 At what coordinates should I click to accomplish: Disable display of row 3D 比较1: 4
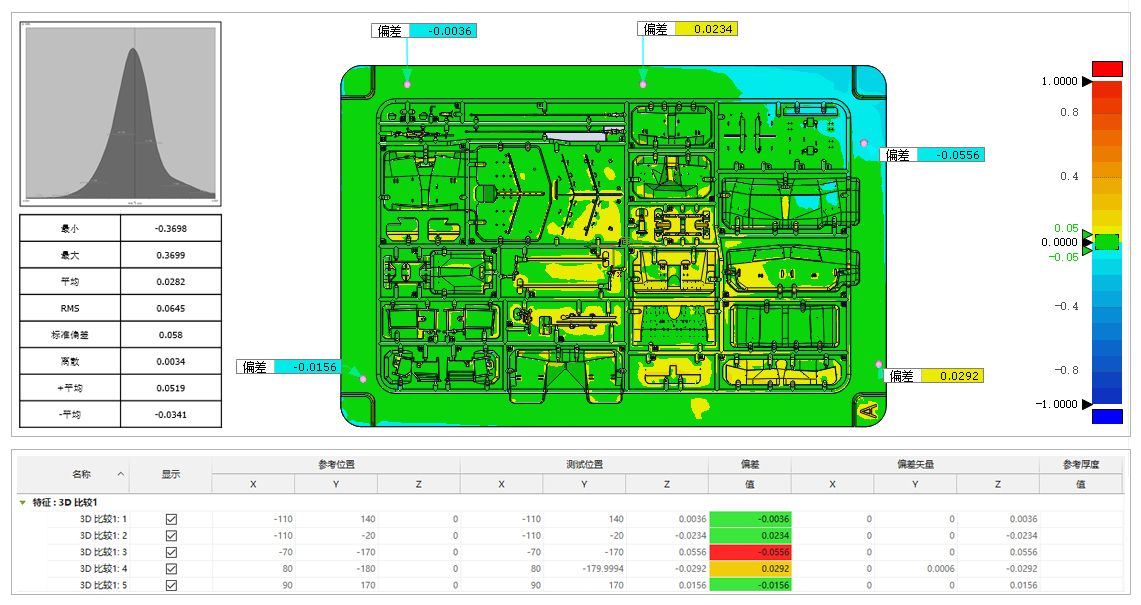click(x=171, y=569)
